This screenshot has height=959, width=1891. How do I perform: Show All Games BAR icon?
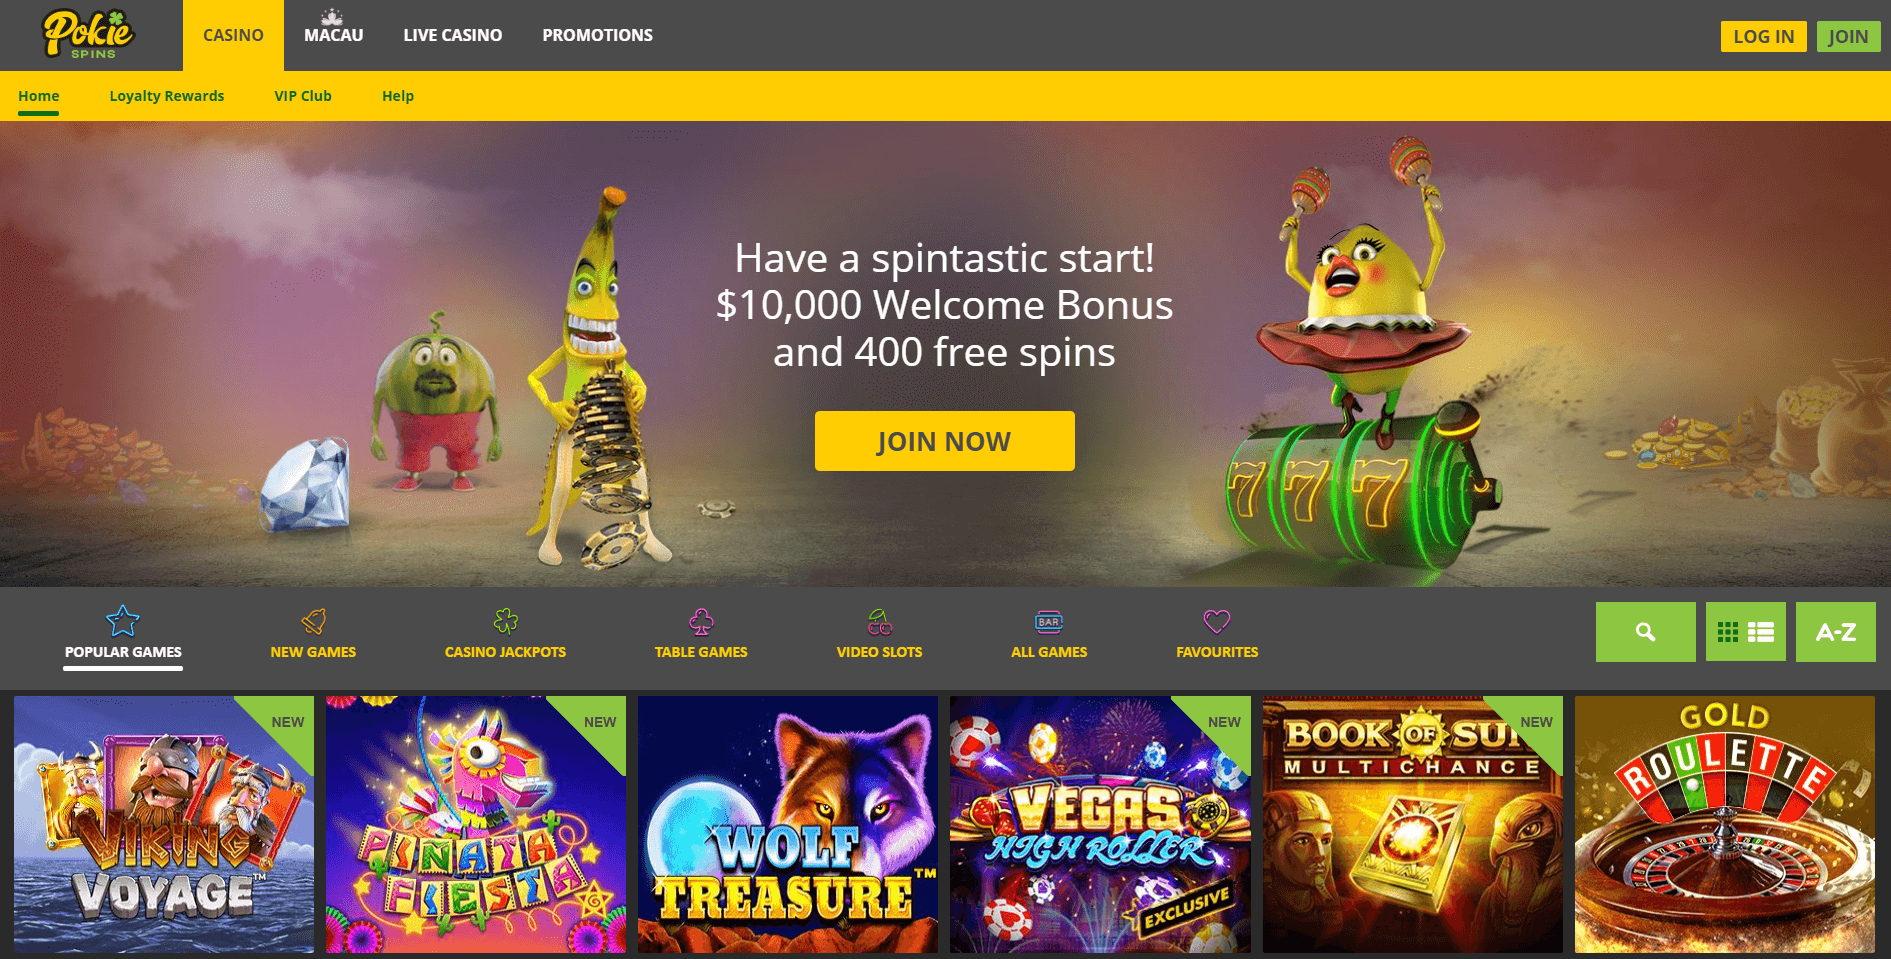1049,621
